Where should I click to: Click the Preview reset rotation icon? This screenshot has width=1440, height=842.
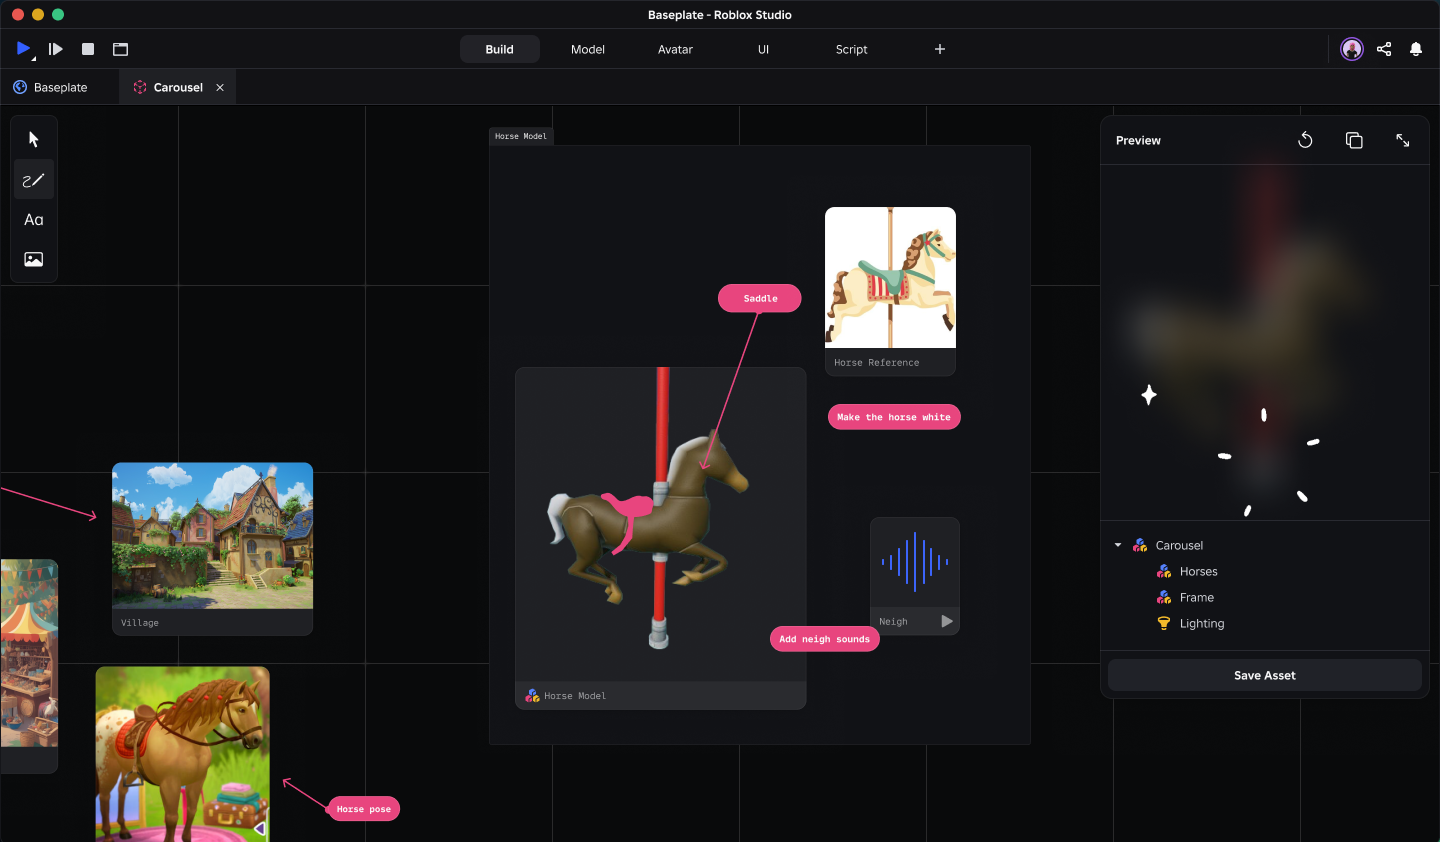point(1305,140)
